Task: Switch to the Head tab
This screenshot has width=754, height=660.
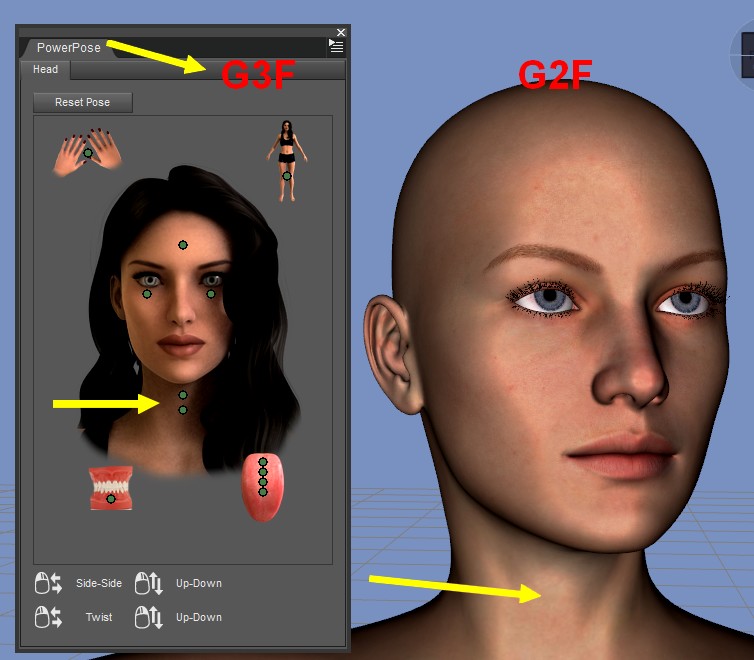Action: click(x=46, y=69)
